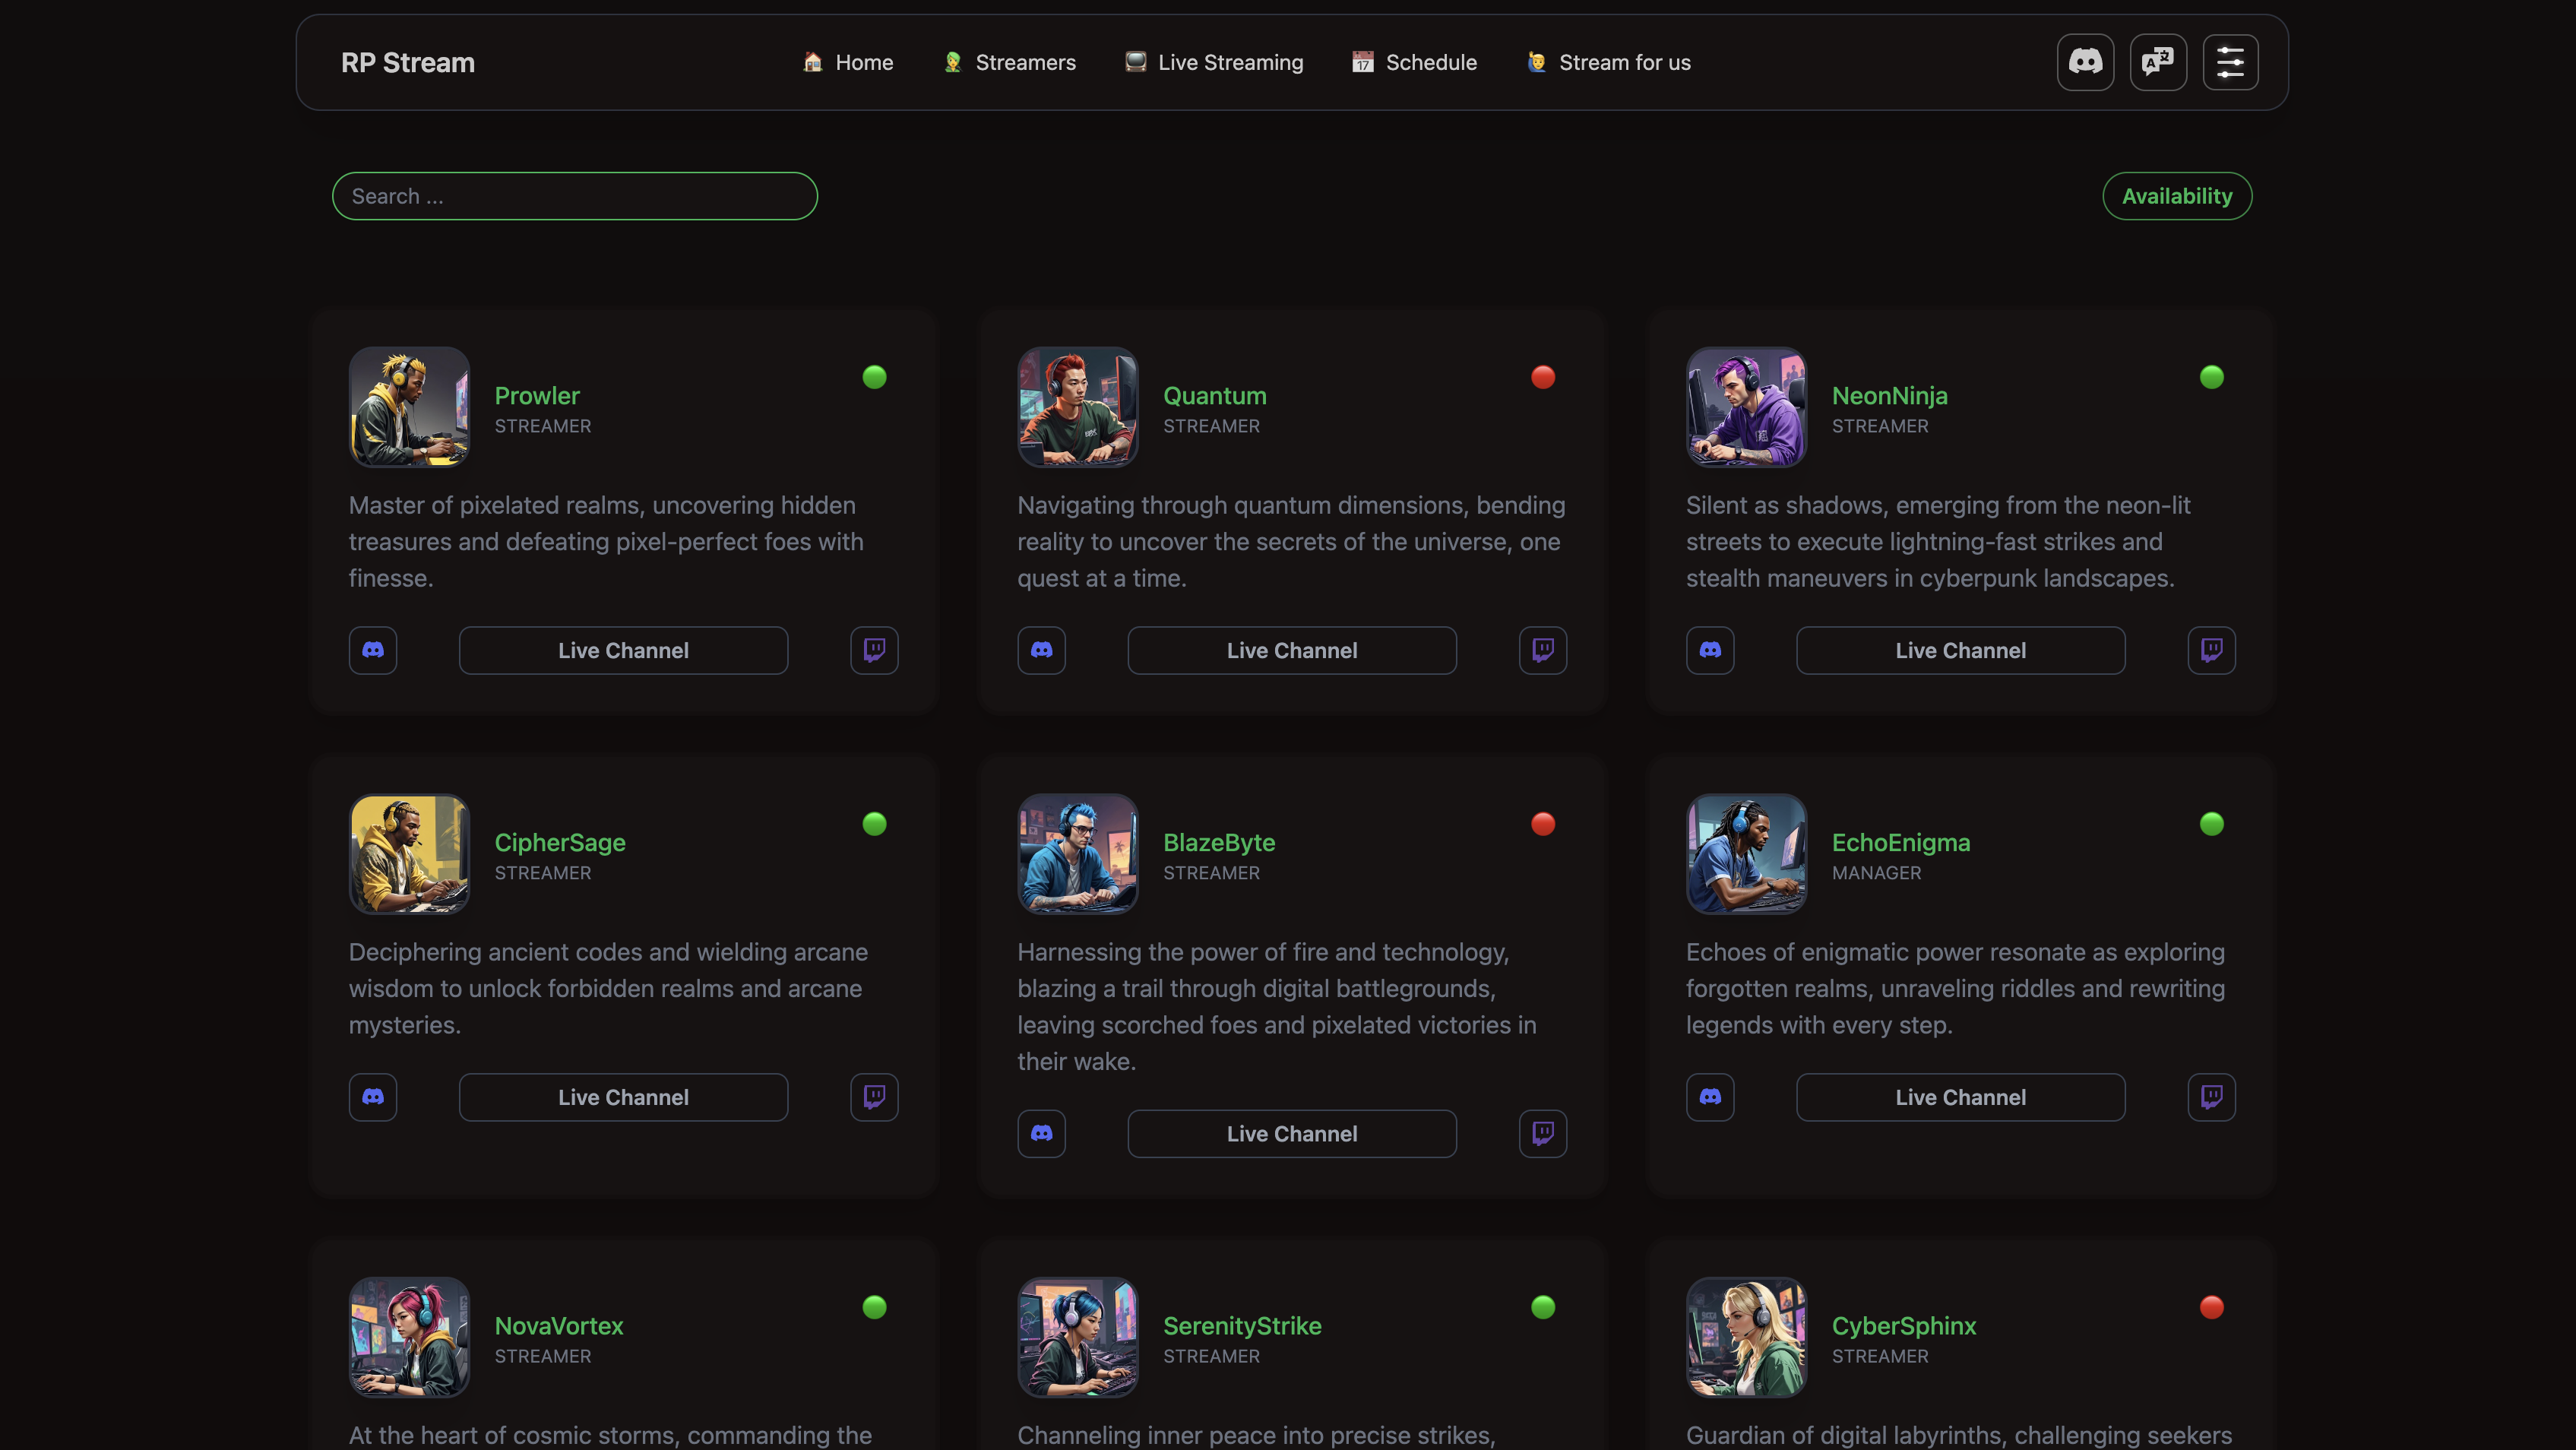2576x1450 pixels.
Task: Click NeonNinja's green status indicator
Action: tap(2211, 377)
